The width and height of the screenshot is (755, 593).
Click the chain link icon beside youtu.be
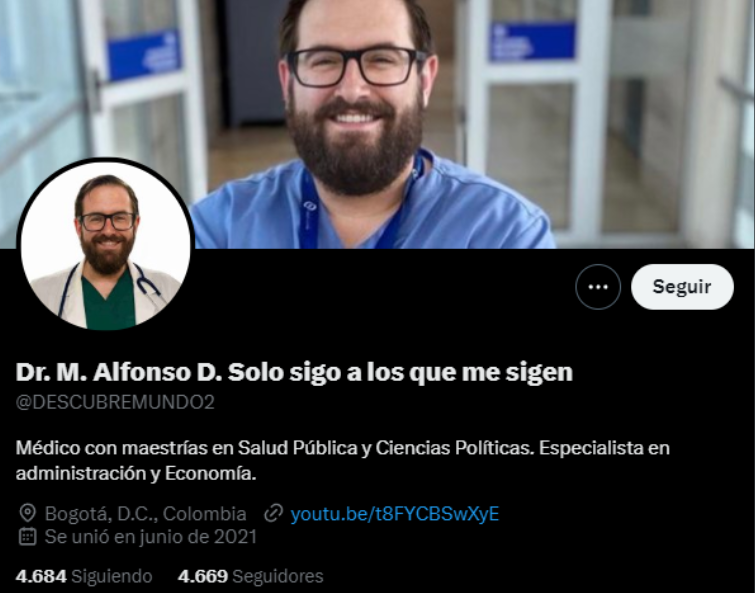(273, 513)
